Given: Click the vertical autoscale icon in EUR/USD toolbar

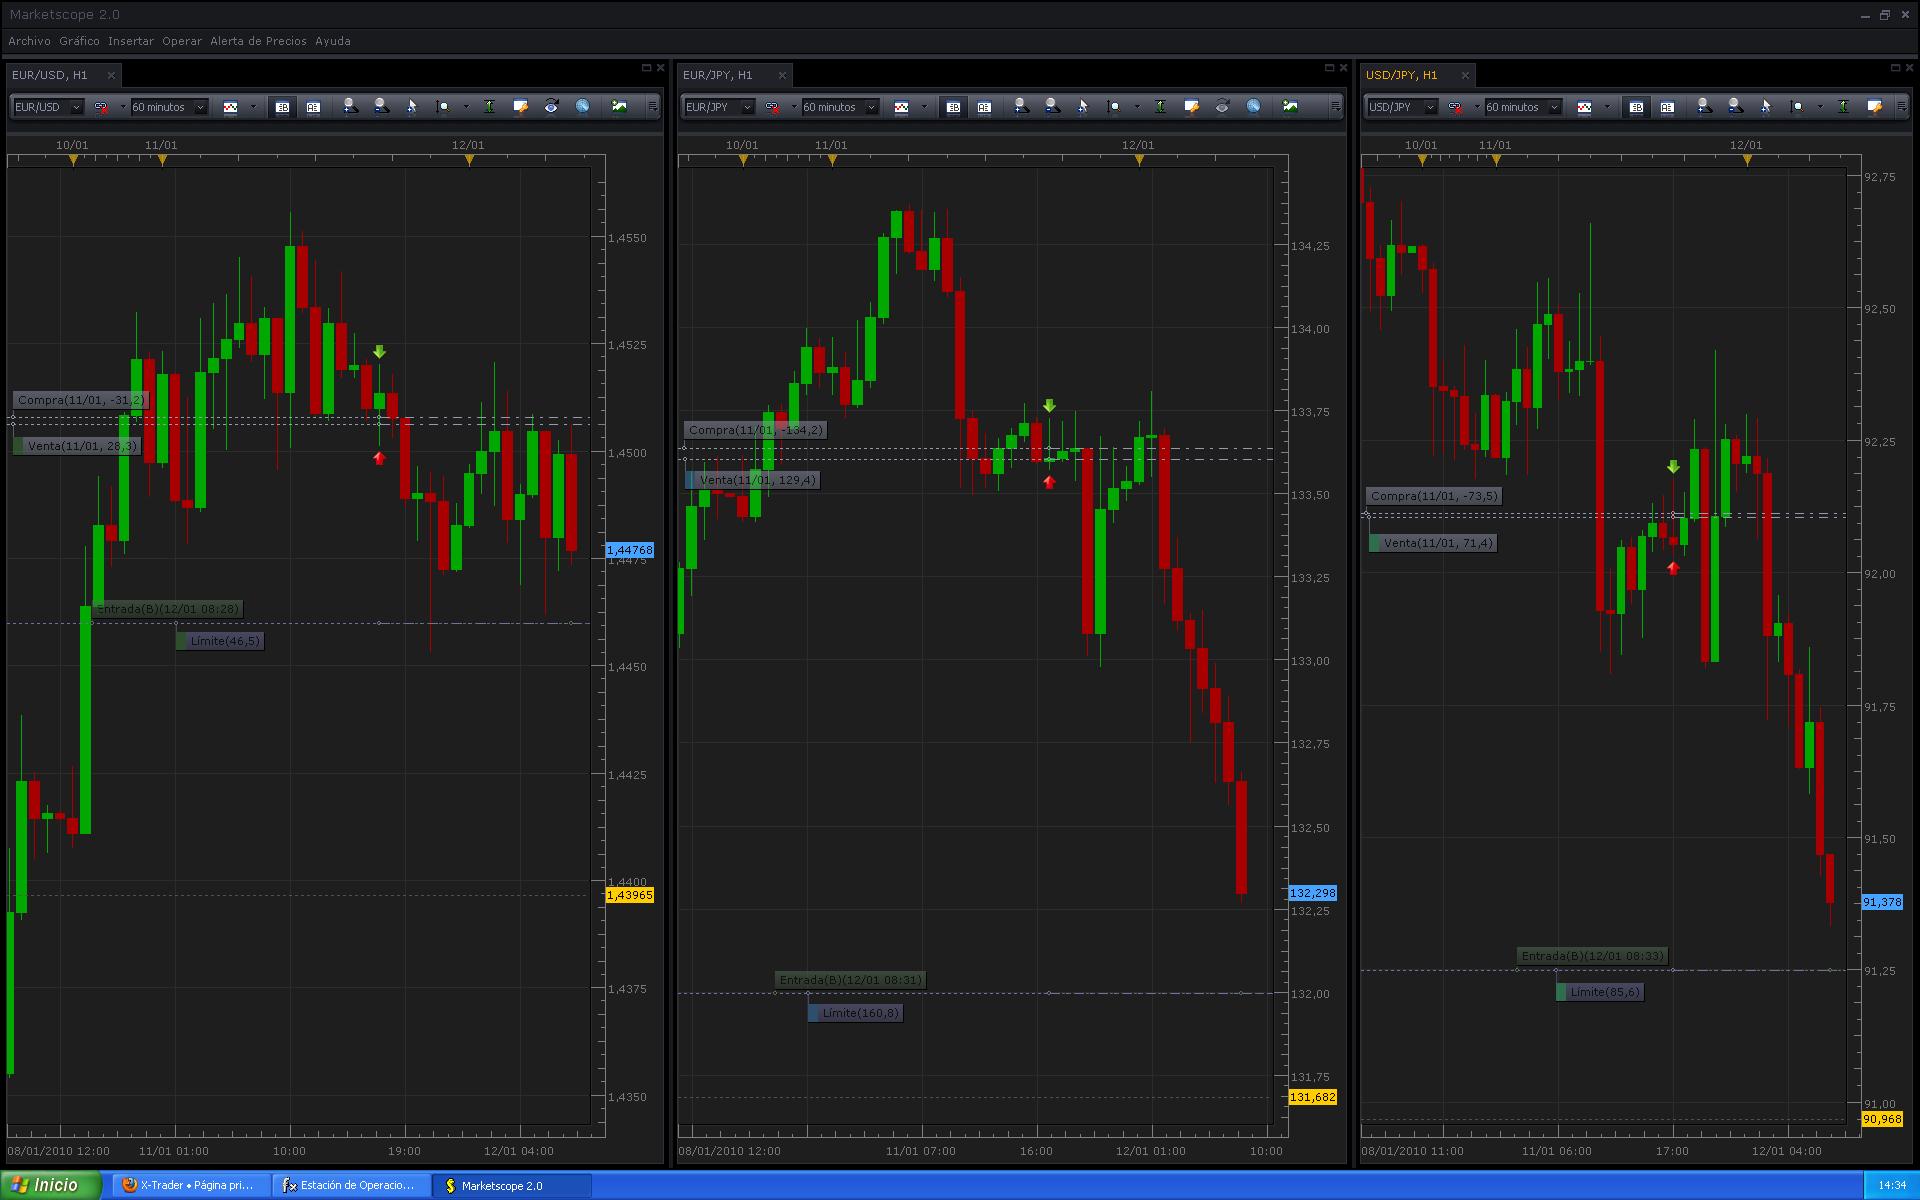Looking at the screenshot, I should click(489, 106).
